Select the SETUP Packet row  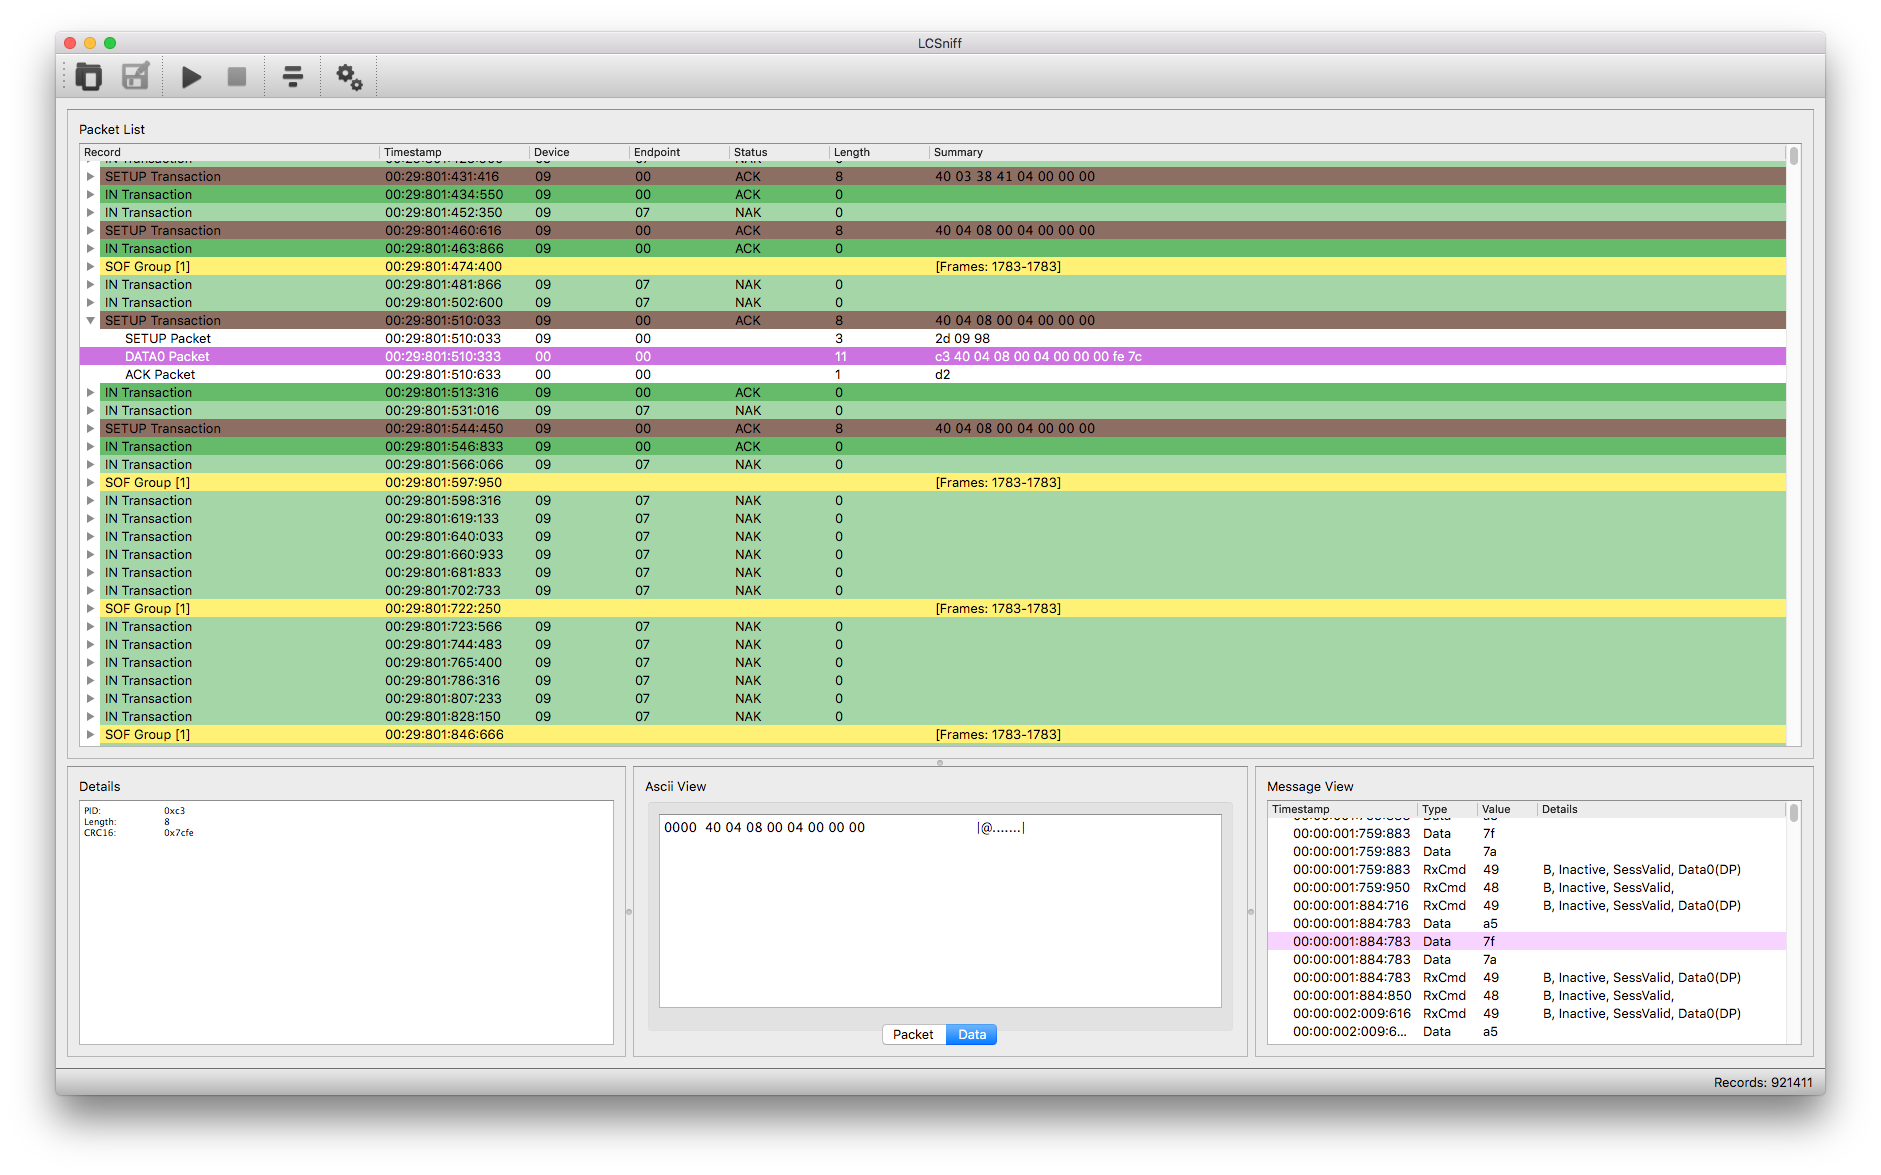point(933,339)
